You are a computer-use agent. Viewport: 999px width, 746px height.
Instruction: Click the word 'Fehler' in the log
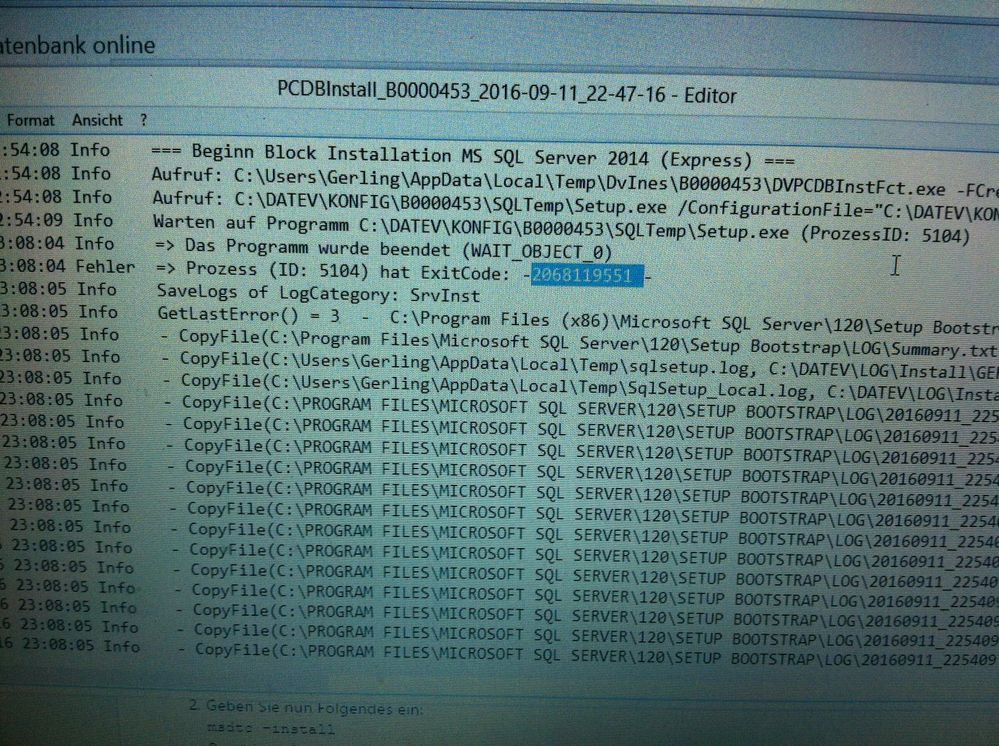tap(105, 266)
